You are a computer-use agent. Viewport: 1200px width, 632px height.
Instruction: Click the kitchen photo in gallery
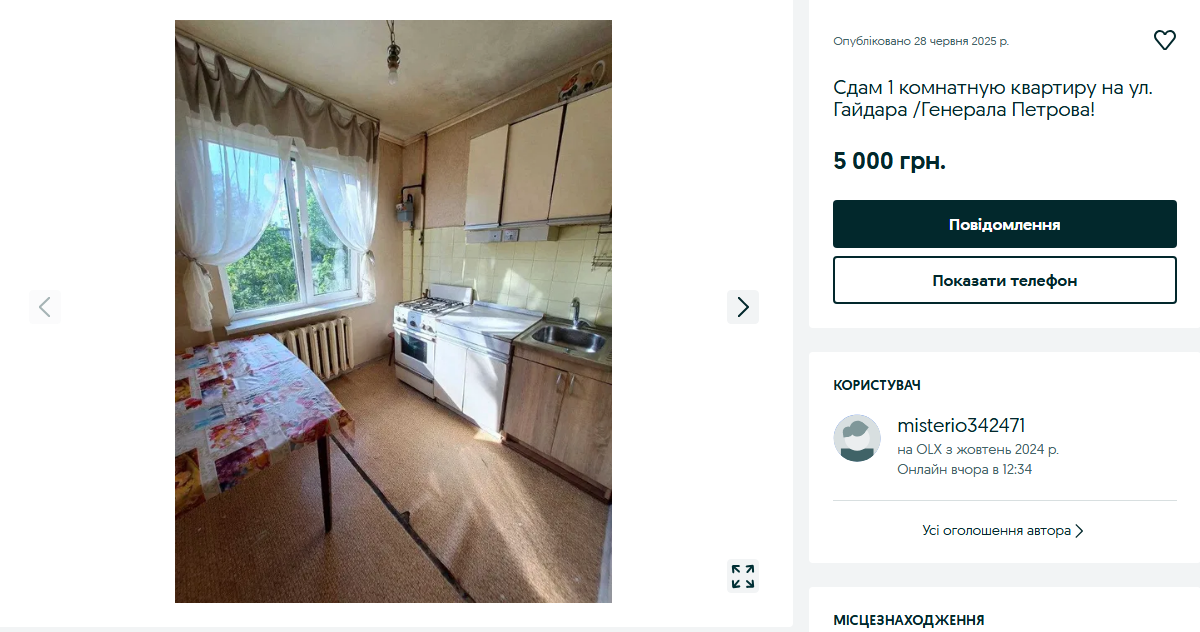tap(393, 311)
